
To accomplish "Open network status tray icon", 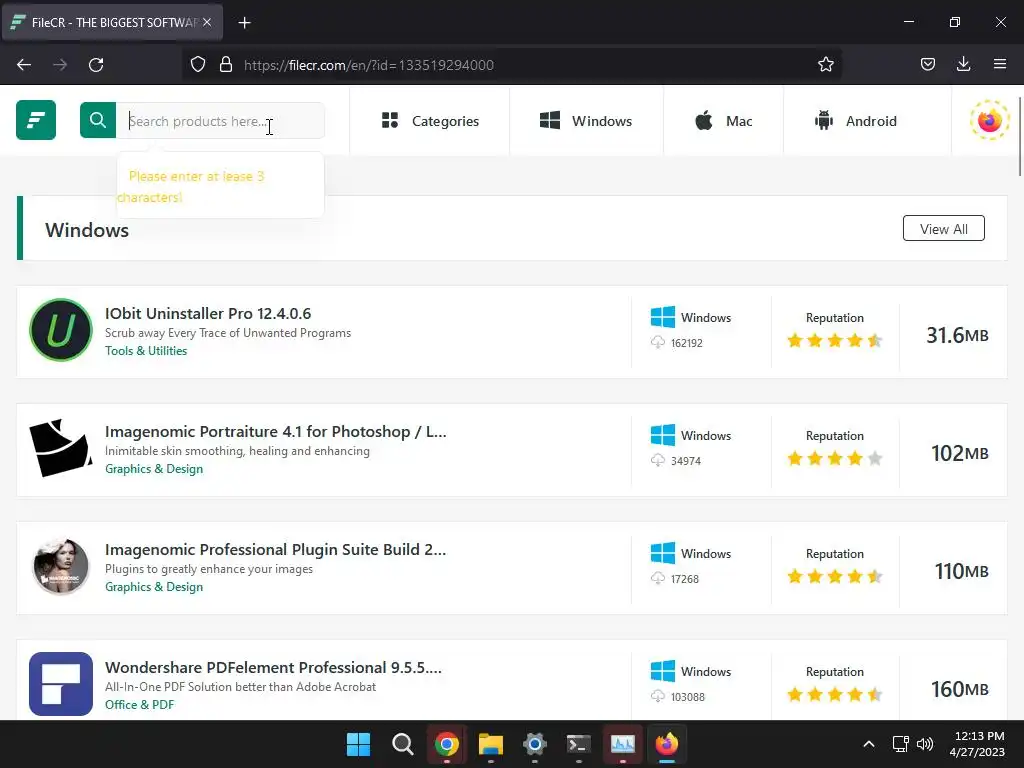I will (901, 744).
